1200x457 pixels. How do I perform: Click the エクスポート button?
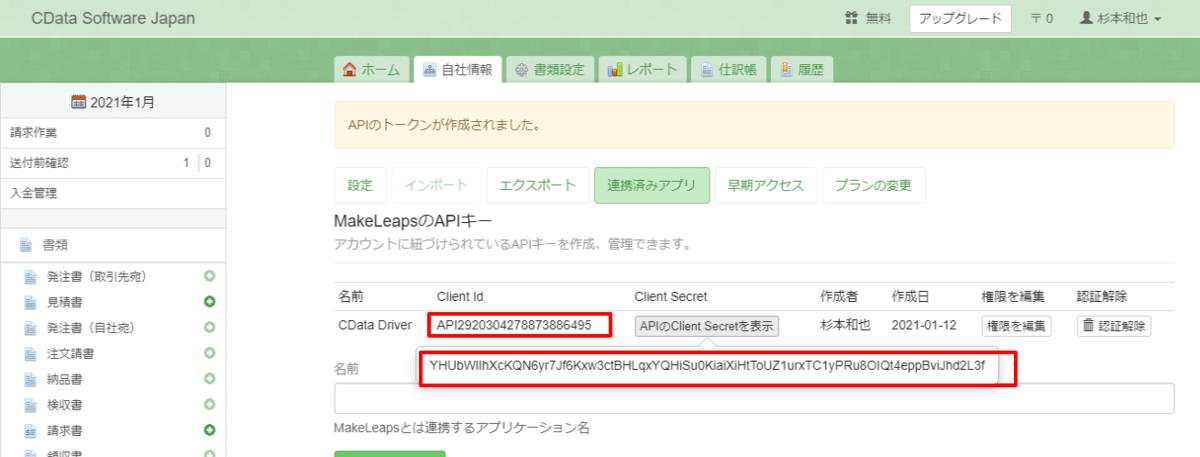[x=537, y=185]
